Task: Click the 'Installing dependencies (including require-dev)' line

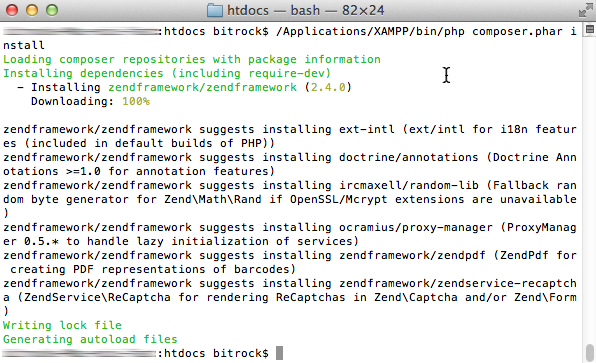Action: coord(167,73)
